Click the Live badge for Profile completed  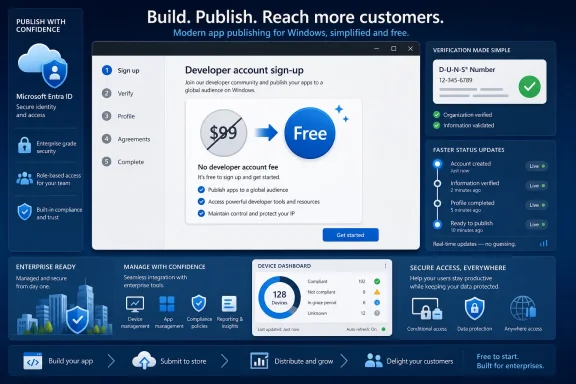pos(537,205)
